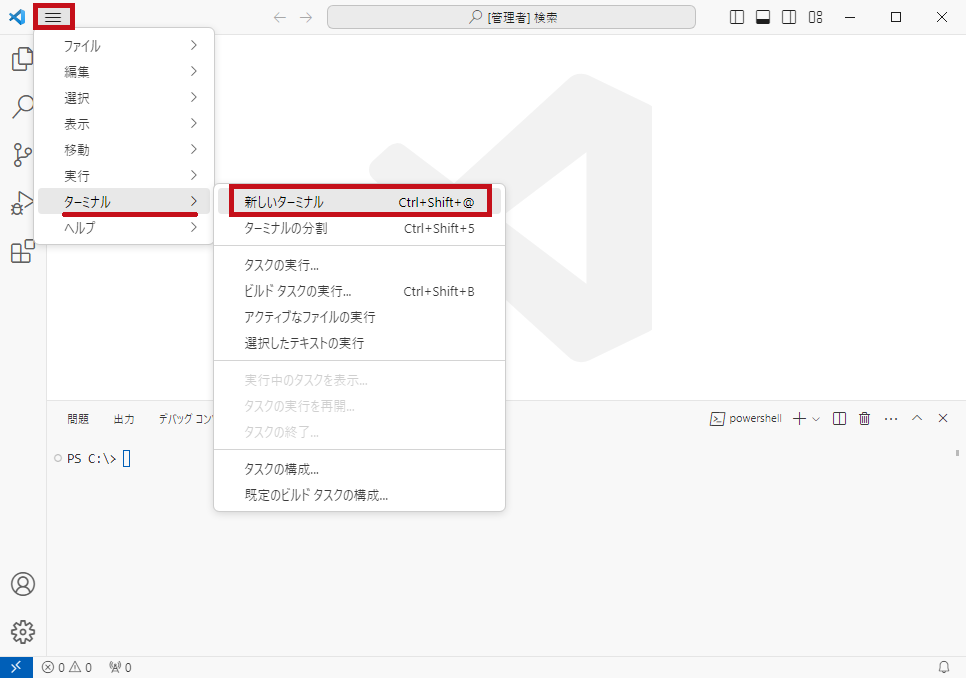The width and height of the screenshot is (966, 678).
Task: Go forward with the right arrow
Action: (306, 17)
